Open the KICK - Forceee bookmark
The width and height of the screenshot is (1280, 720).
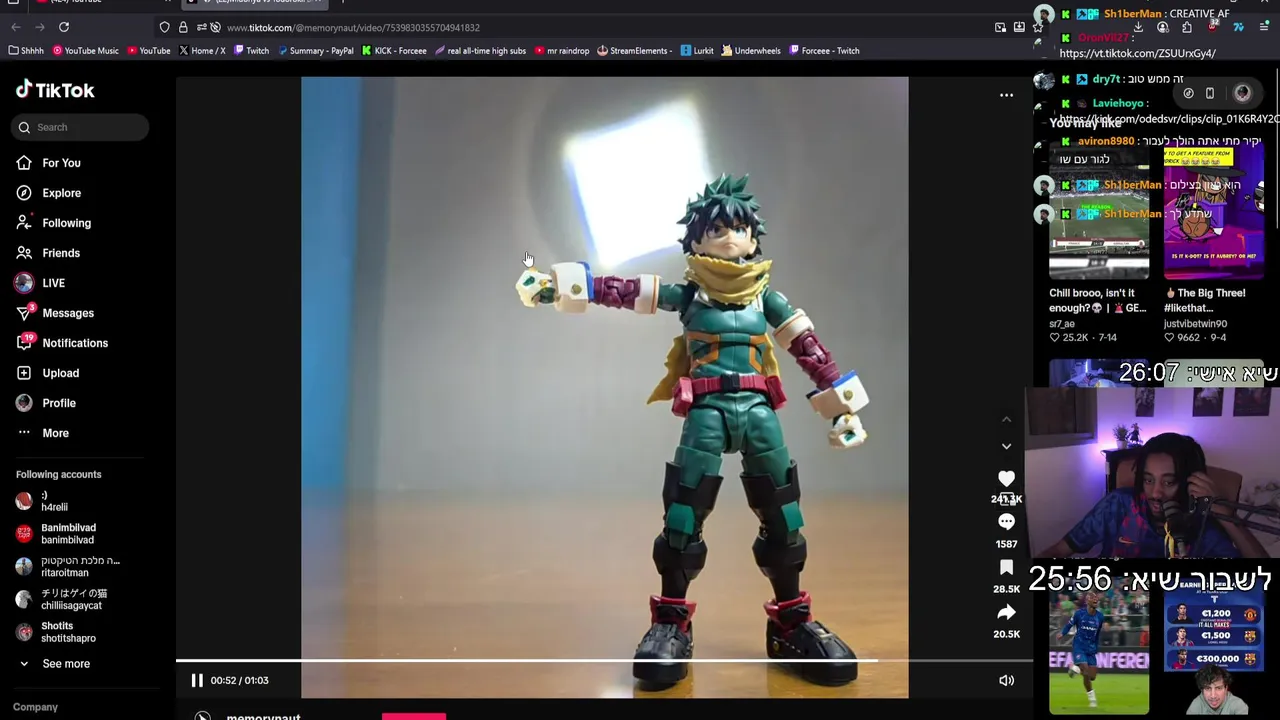[394, 50]
